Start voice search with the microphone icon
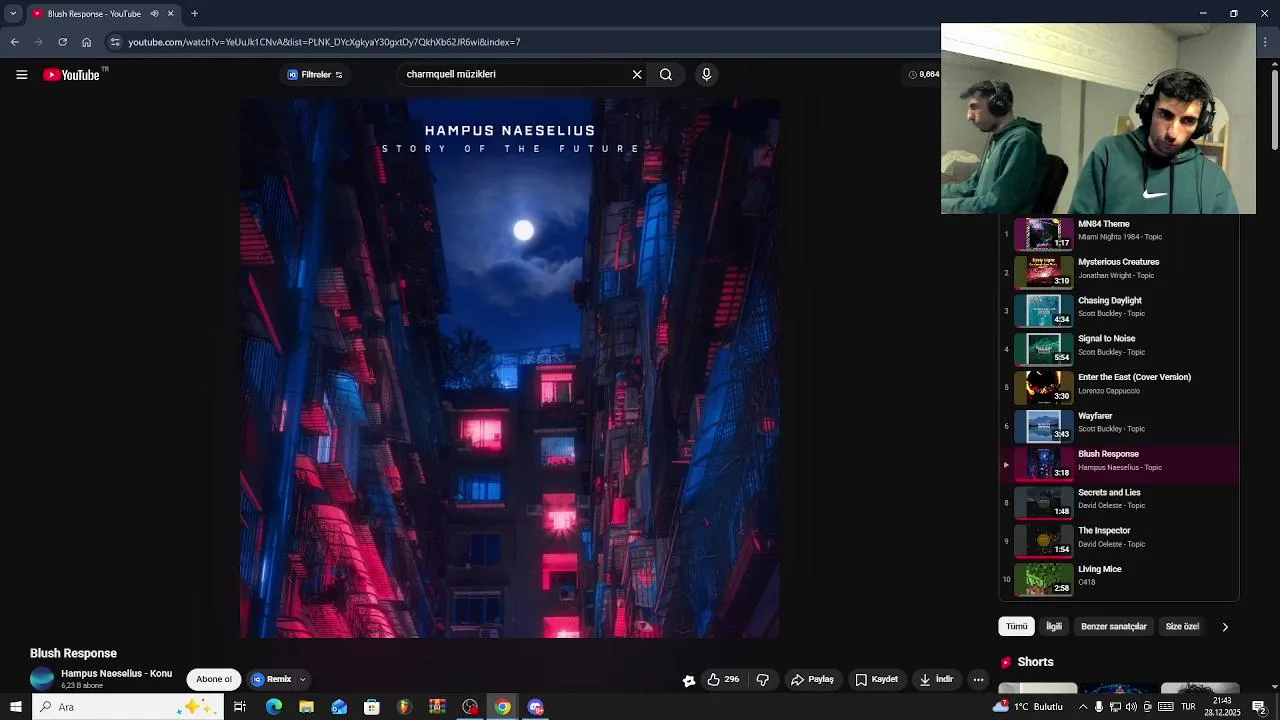 tap(706, 74)
